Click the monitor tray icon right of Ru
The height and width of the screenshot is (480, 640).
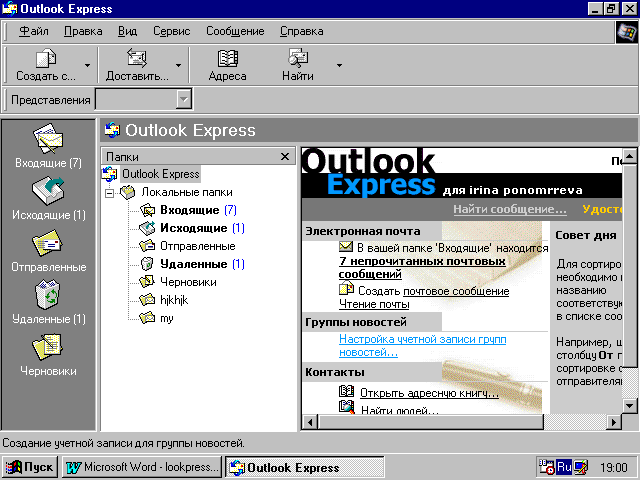point(581,467)
